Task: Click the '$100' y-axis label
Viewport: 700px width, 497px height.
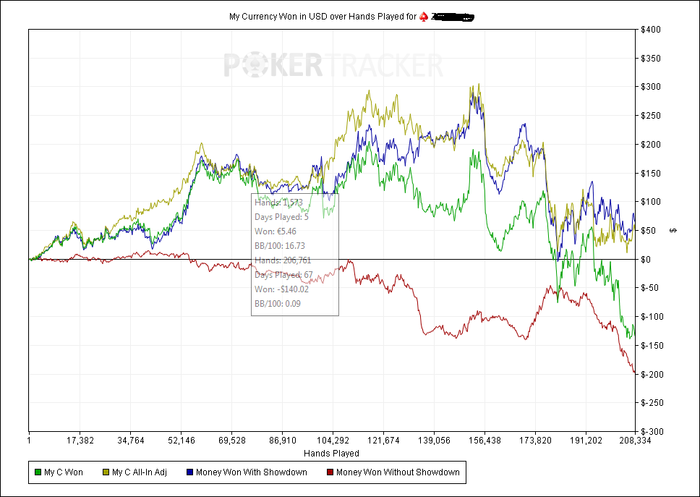Action: (x=650, y=202)
